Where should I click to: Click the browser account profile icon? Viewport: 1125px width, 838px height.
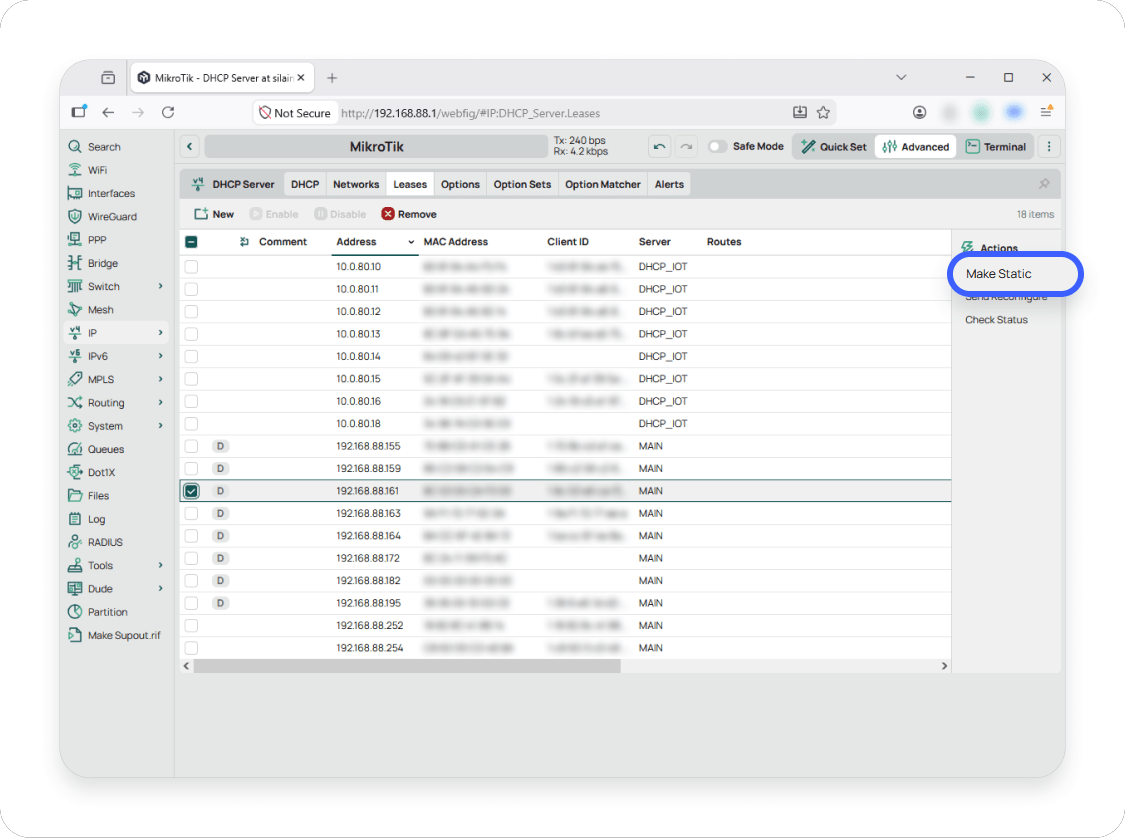coord(919,113)
